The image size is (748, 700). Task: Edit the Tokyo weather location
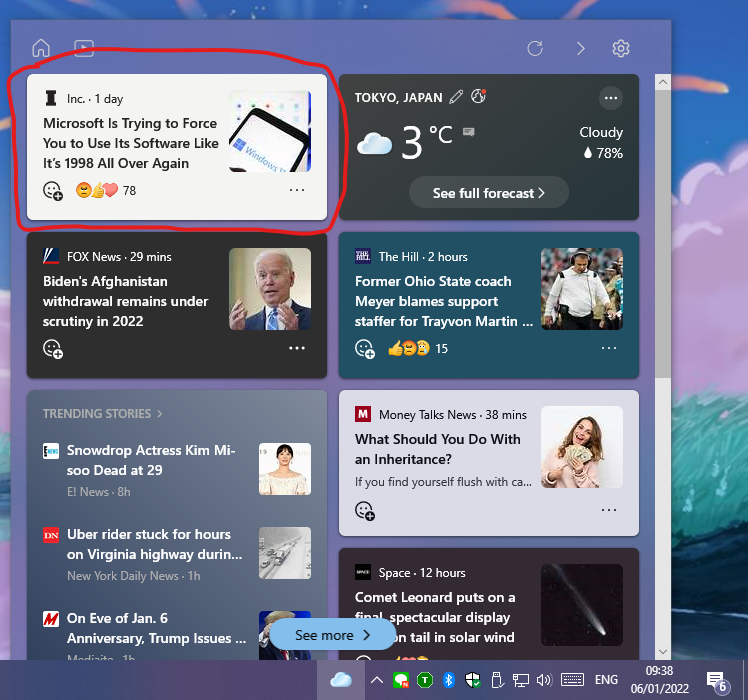(457, 97)
